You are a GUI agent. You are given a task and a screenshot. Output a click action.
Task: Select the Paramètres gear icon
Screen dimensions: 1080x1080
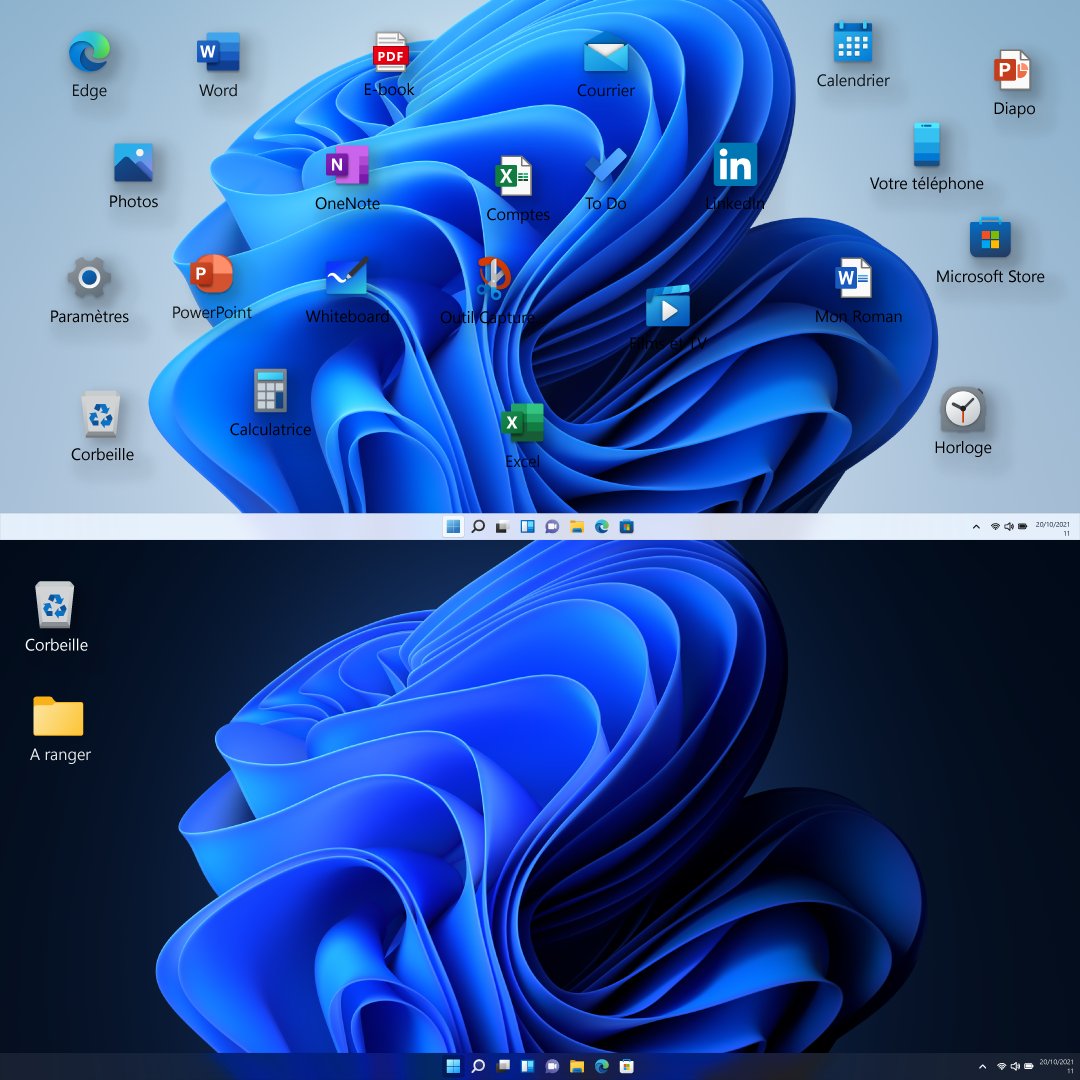click(89, 278)
